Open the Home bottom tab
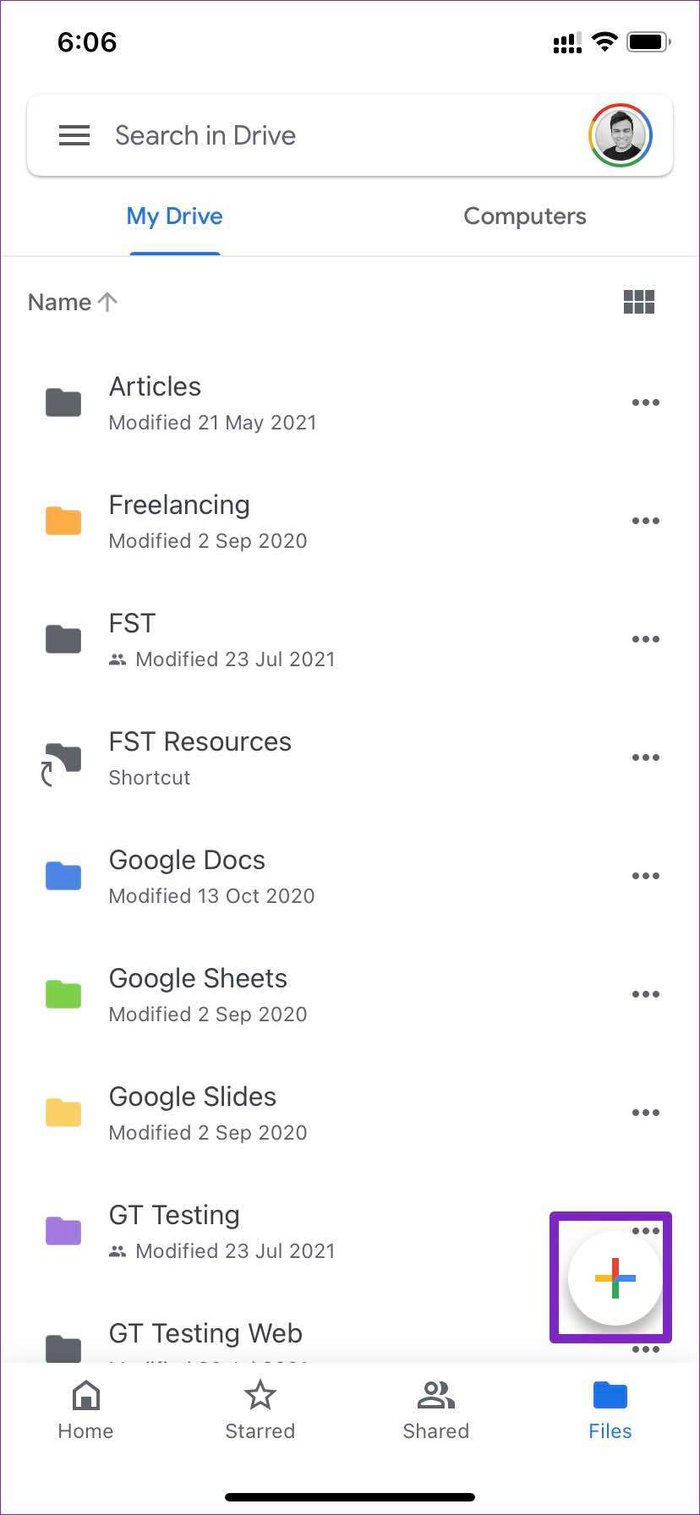This screenshot has height=1515, width=700. pyautogui.click(x=86, y=1410)
